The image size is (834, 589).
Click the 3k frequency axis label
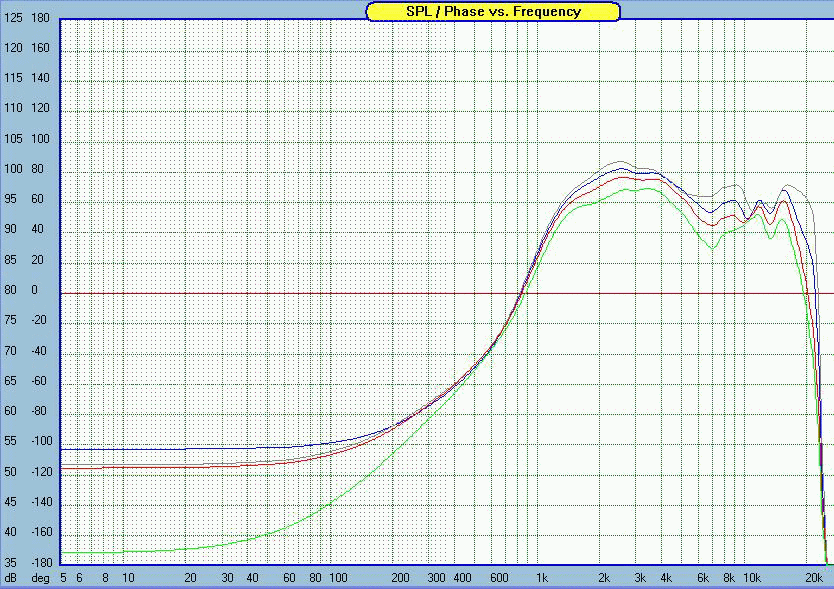click(640, 578)
